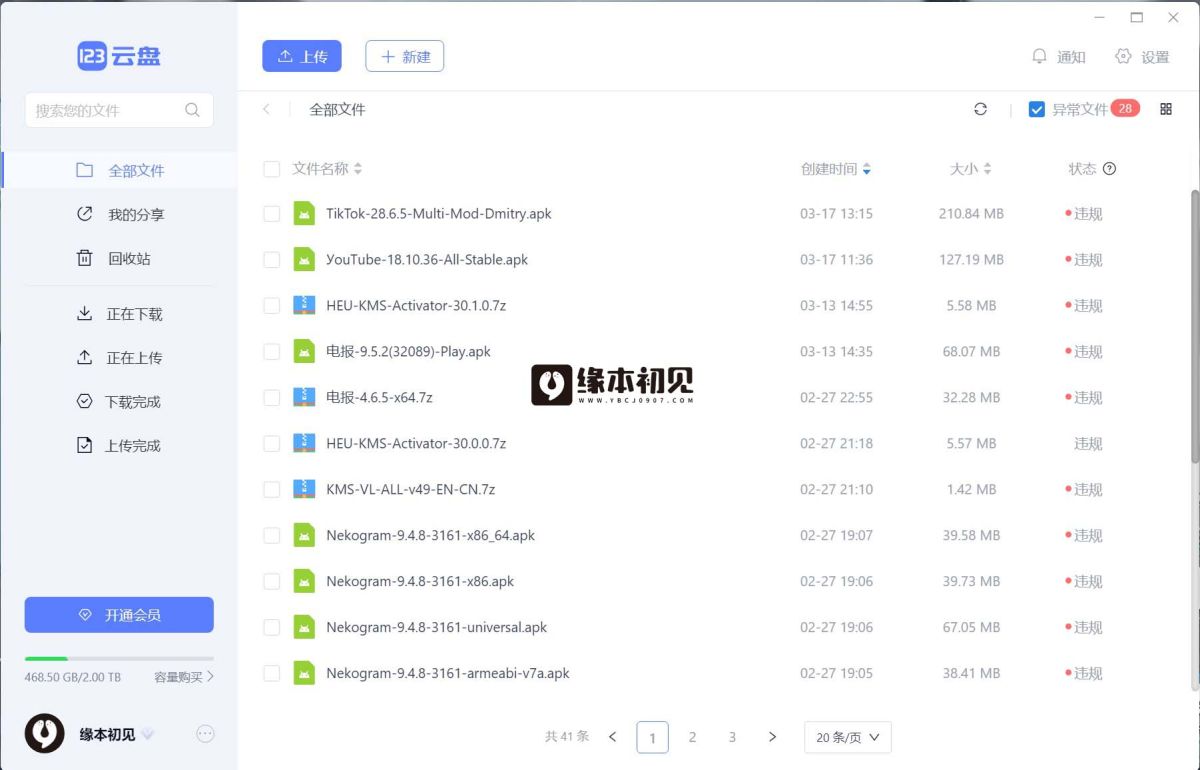
Task: Sort by 大小 column
Action: 971,169
